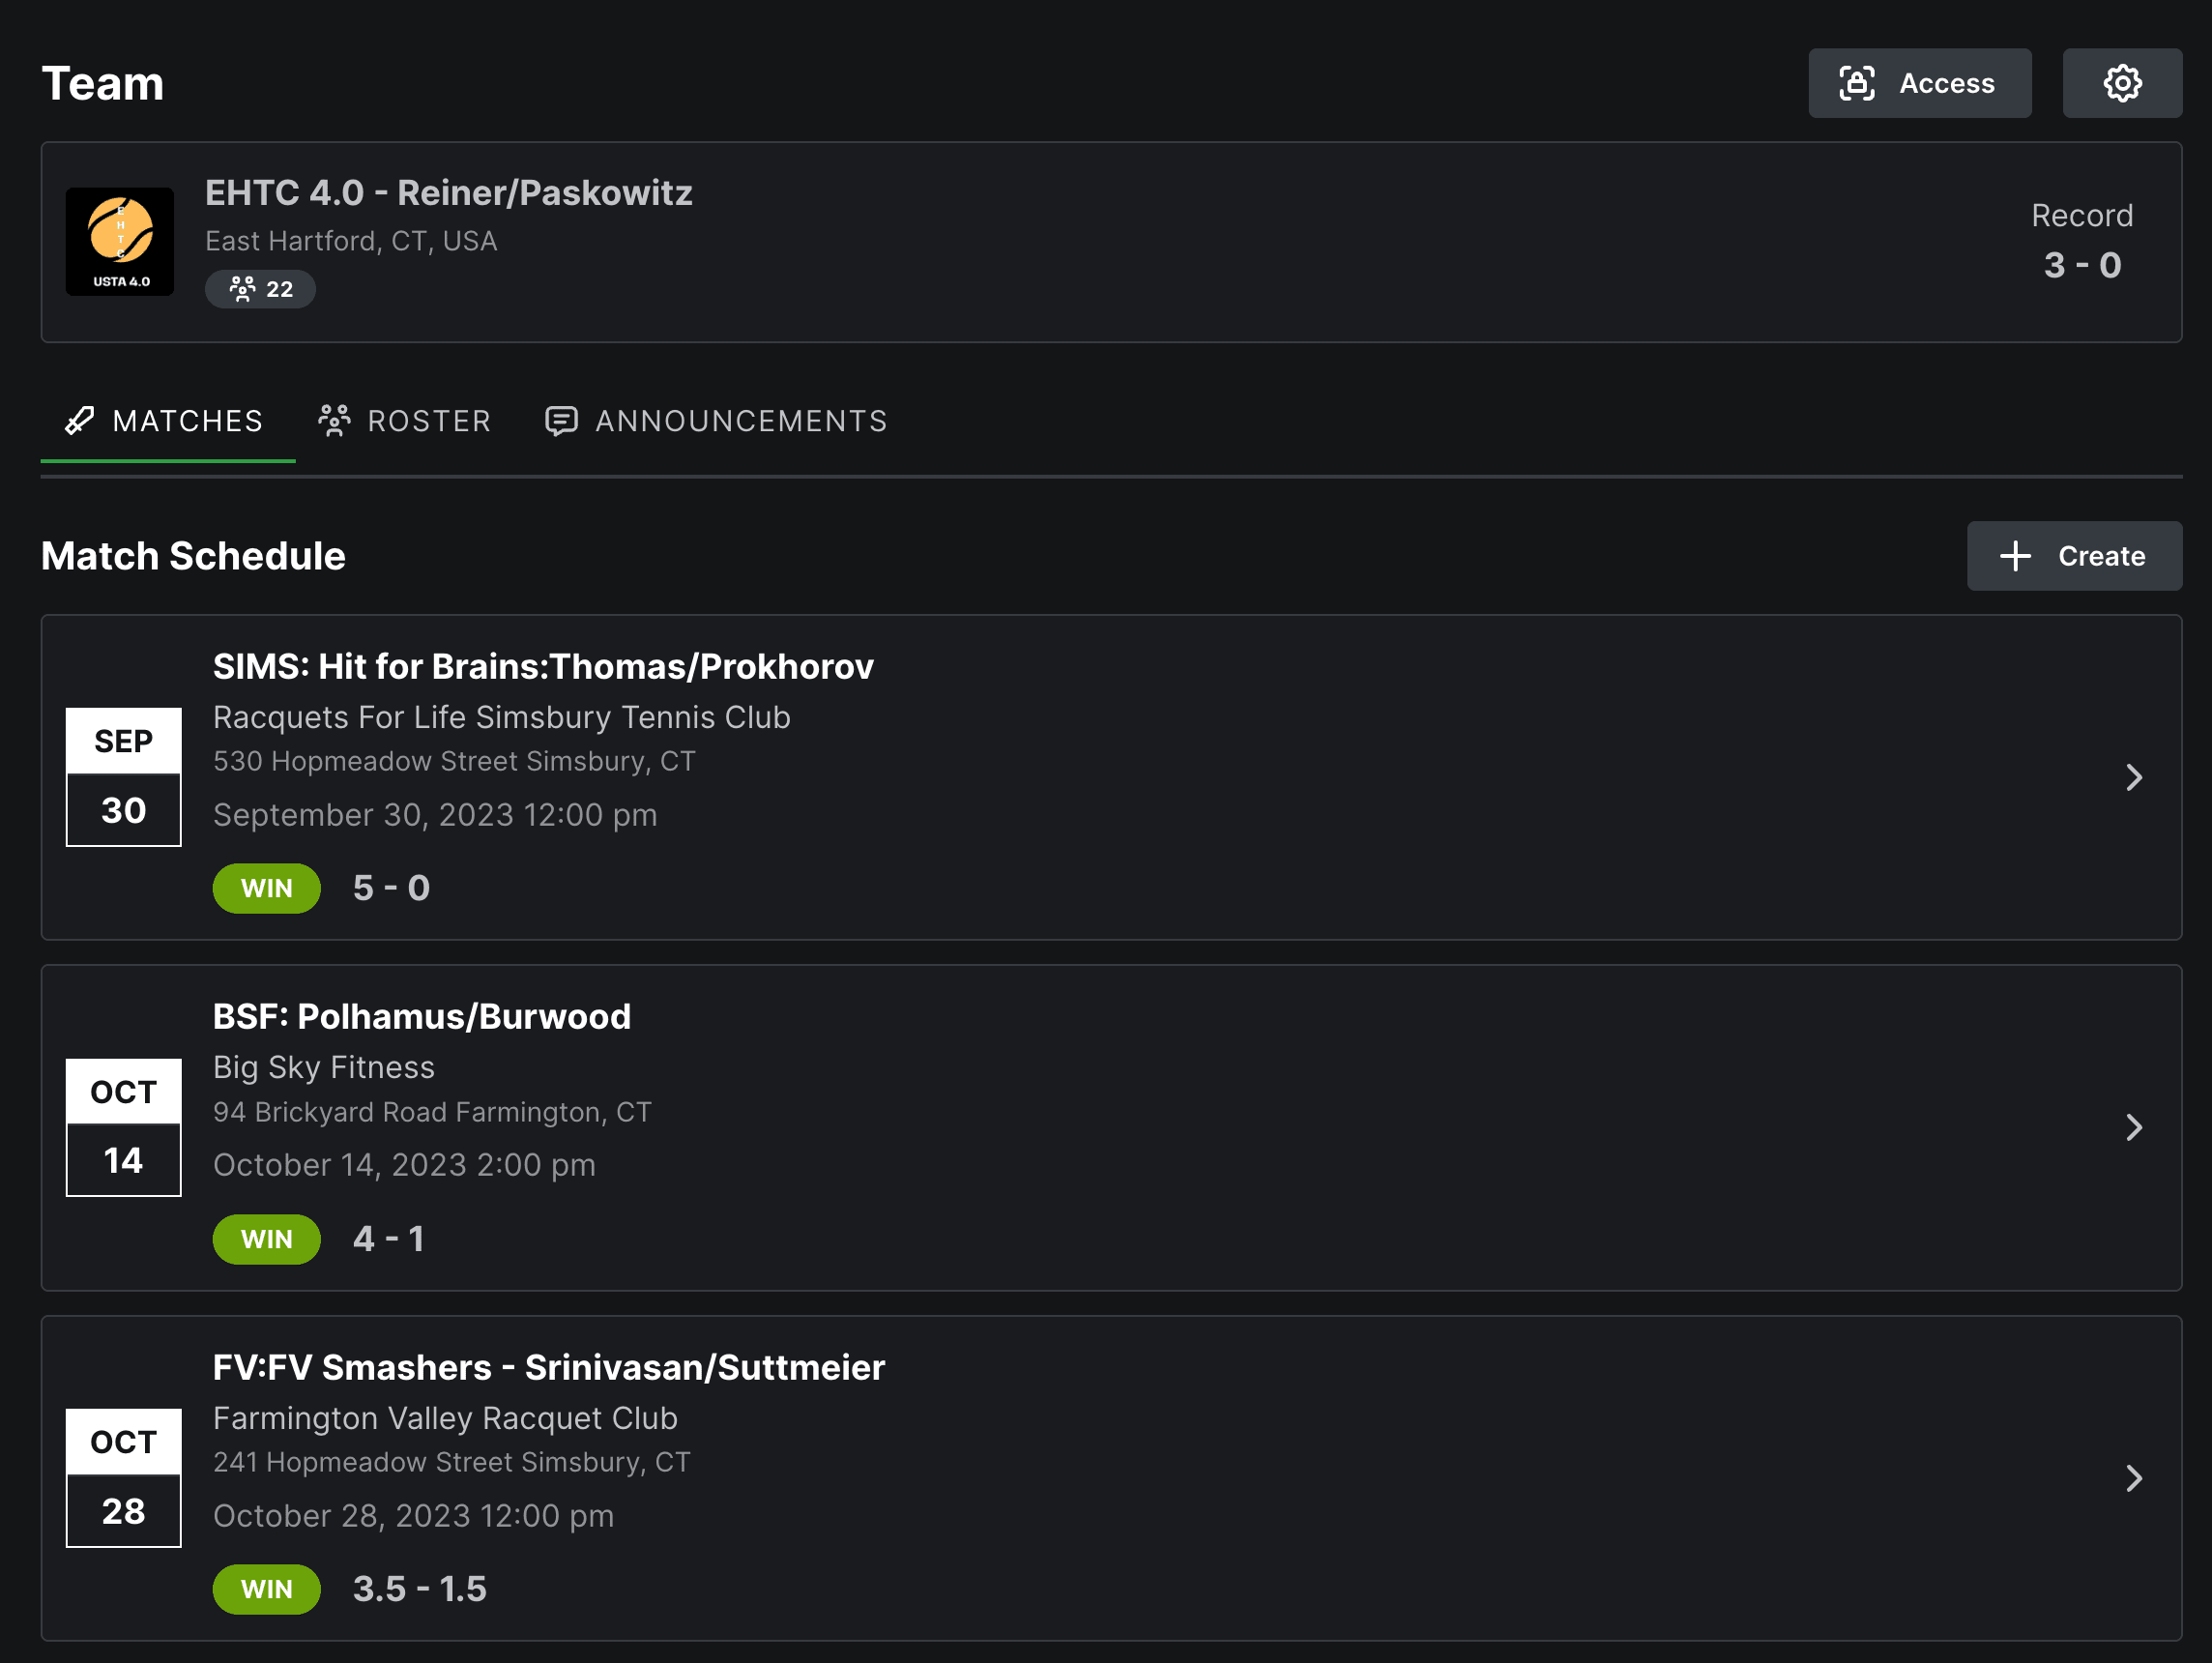This screenshot has width=2212, height=1663.
Task: Click the Create button
Action: (x=2074, y=556)
